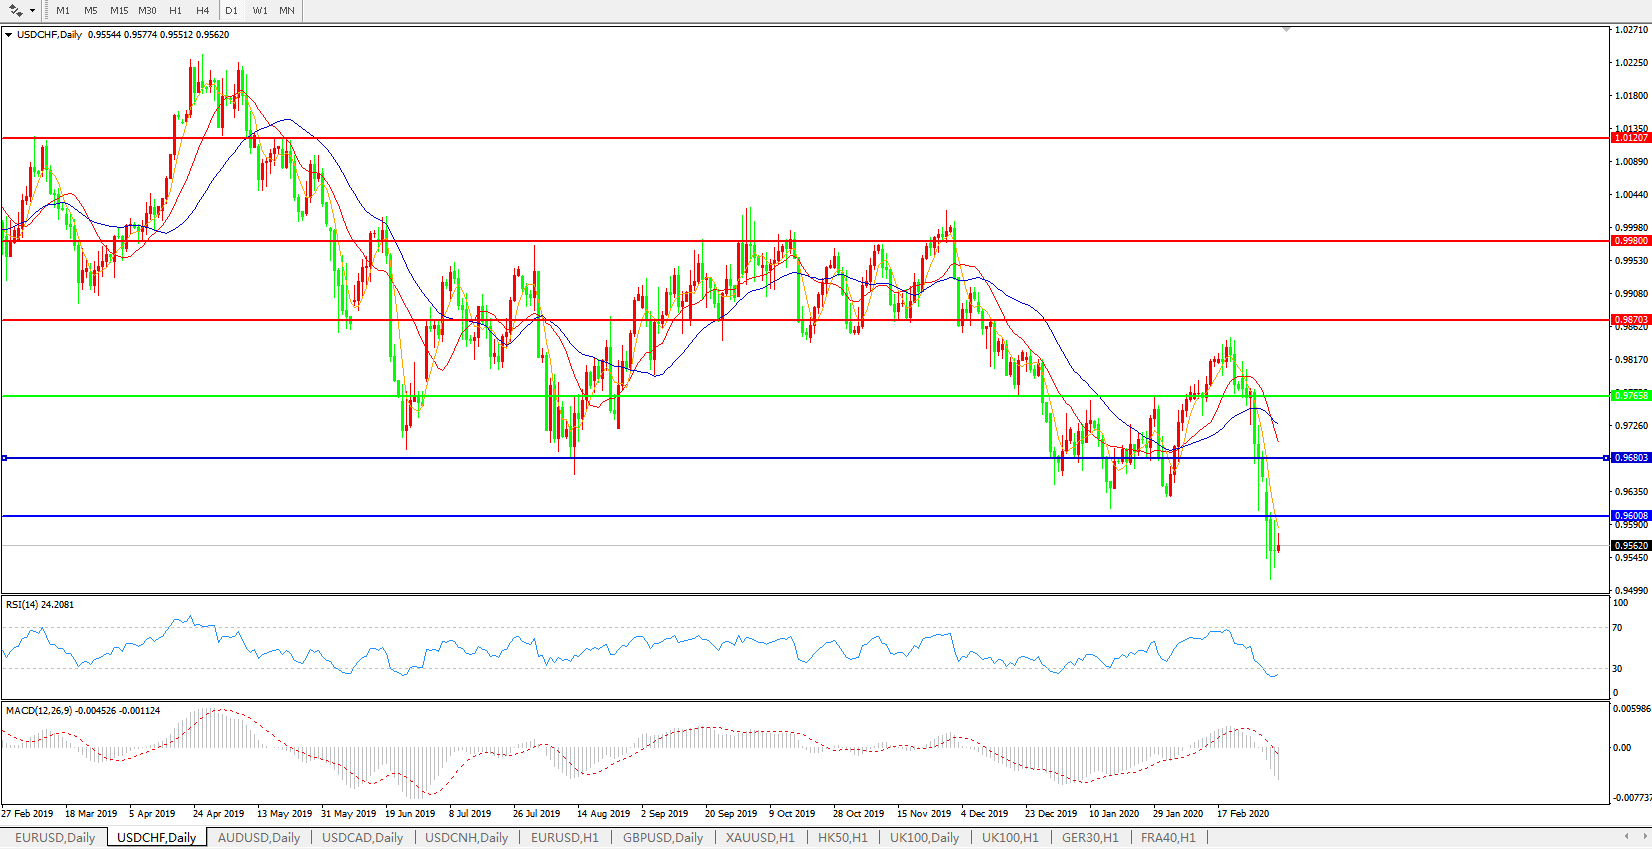Click the chart objects arrows icon

tap(16, 10)
